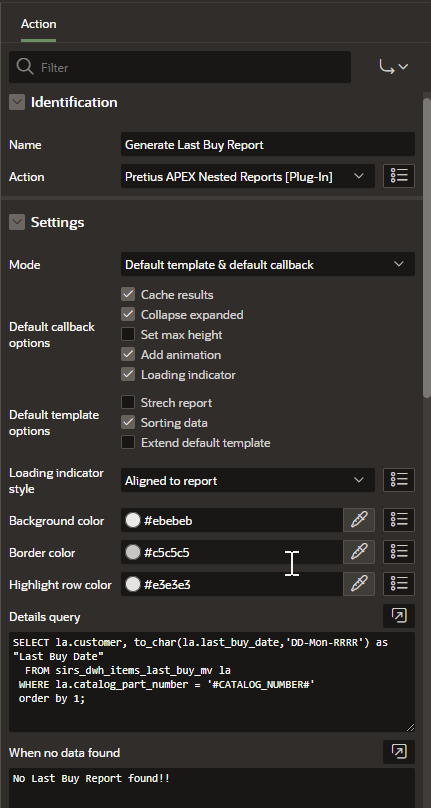Check the Strech report checkbox
The width and height of the screenshot is (431, 808).
(128, 402)
